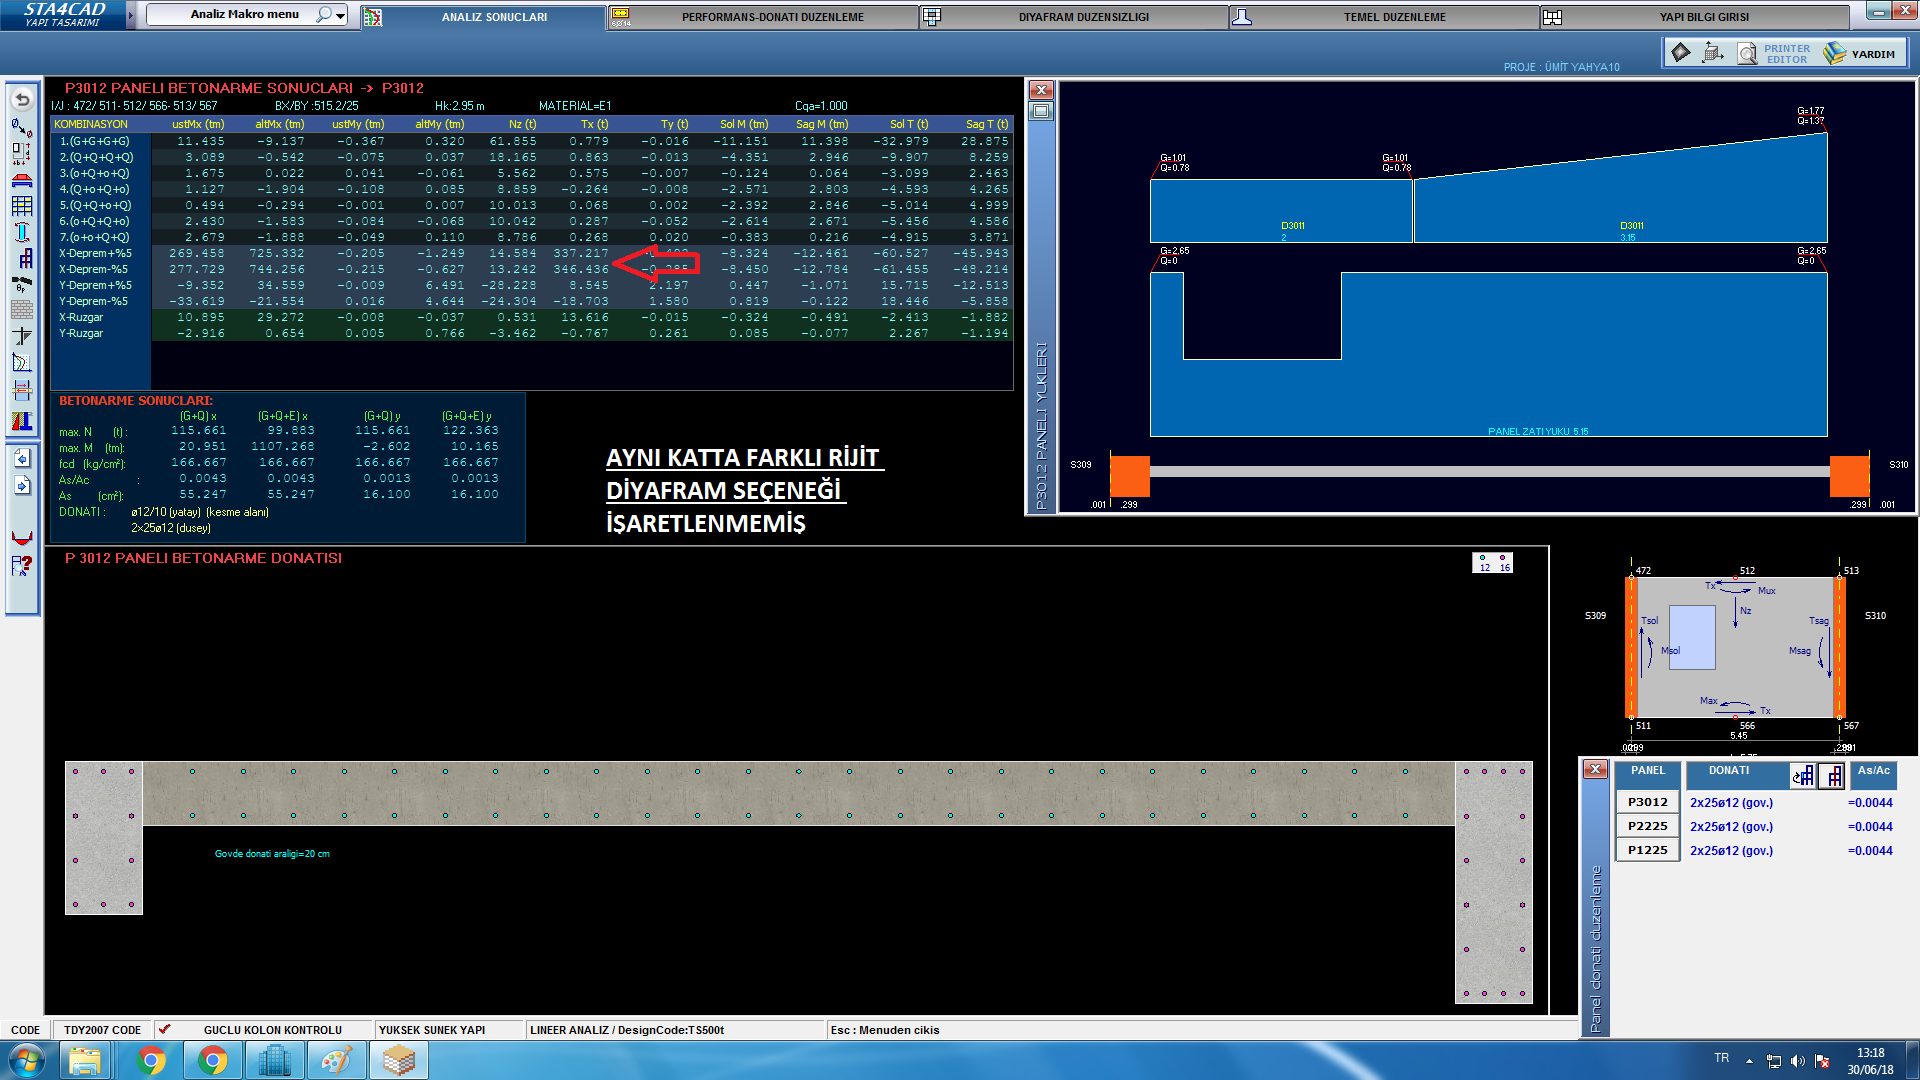Toggle the red-blue panel display button
The image size is (1920, 1080).
click(x=1832, y=775)
